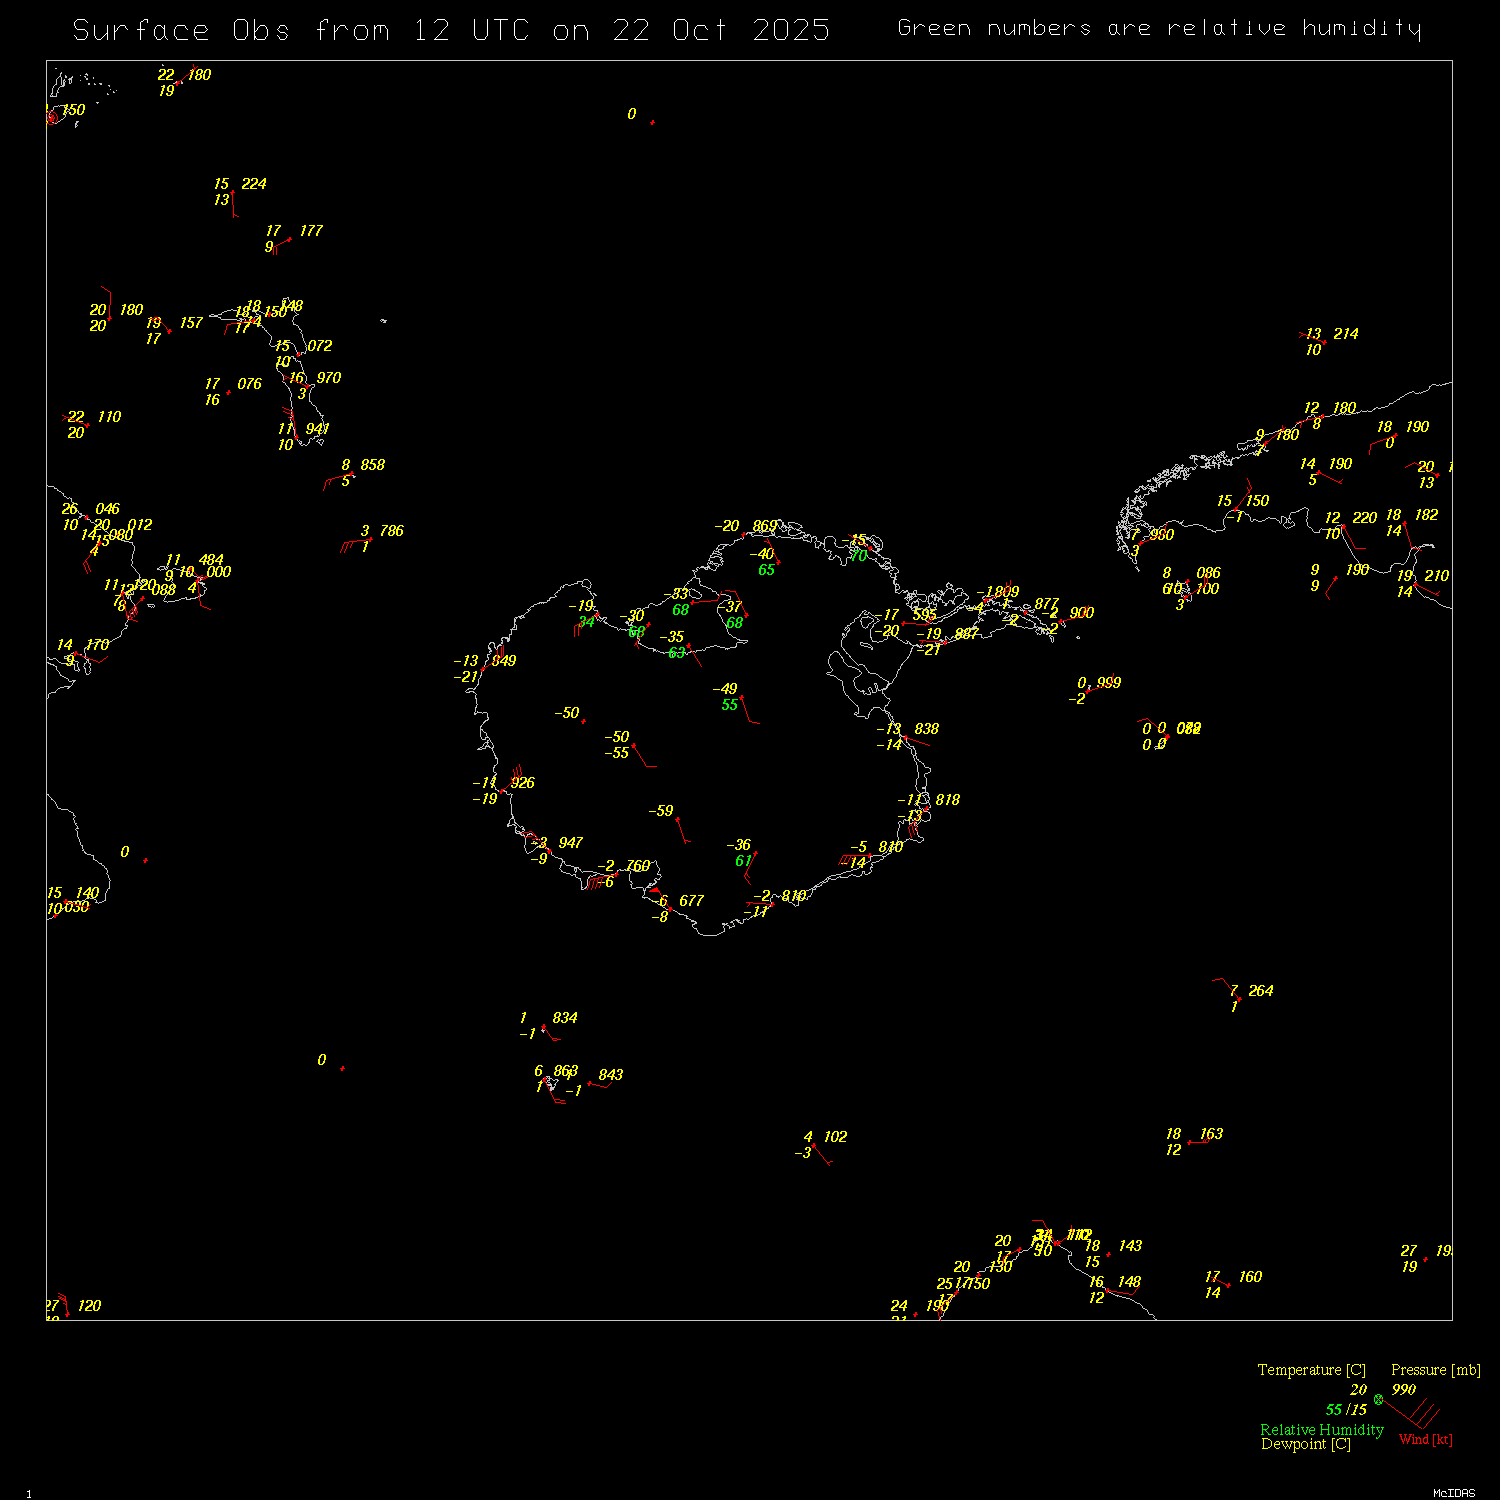The image size is (1500, 1500).
Task: Click the station plot showing 13 and 214
Action: click(x=1325, y=342)
